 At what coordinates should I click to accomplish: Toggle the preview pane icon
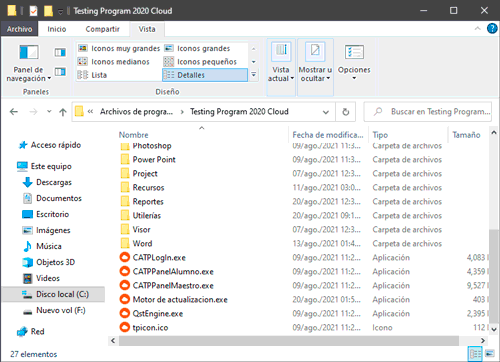[60, 52]
